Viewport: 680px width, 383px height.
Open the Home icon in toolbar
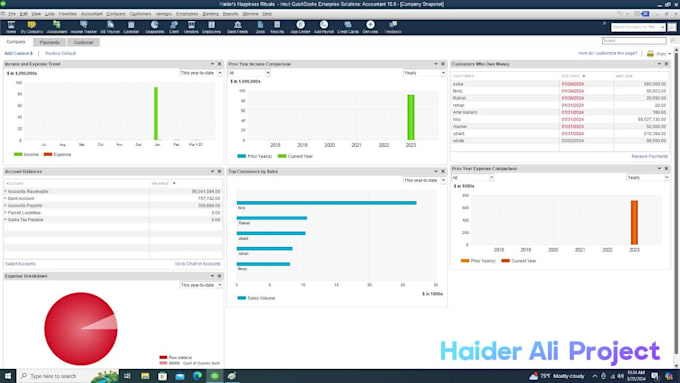[11, 27]
